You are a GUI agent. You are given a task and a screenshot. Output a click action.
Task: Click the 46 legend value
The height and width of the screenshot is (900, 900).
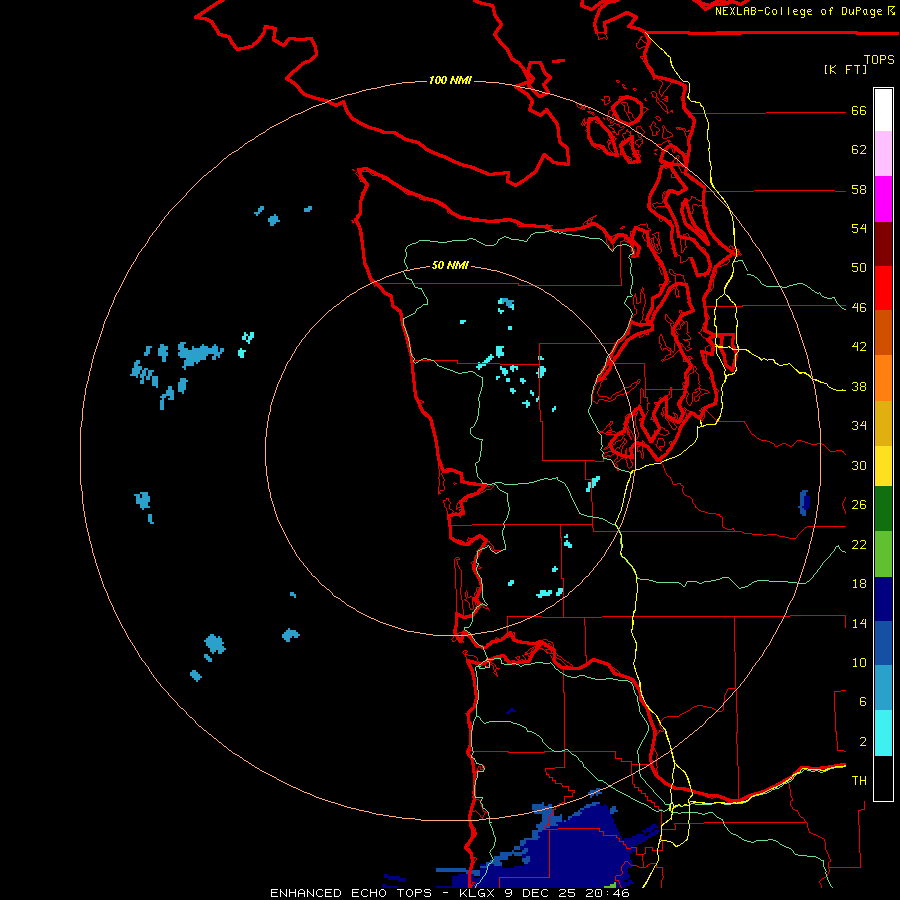click(x=859, y=308)
